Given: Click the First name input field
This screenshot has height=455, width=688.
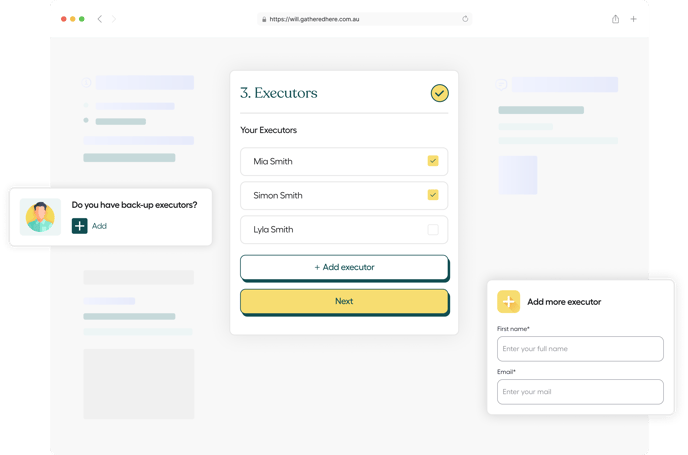Looking at the screenshot, I should pos(580,348).
